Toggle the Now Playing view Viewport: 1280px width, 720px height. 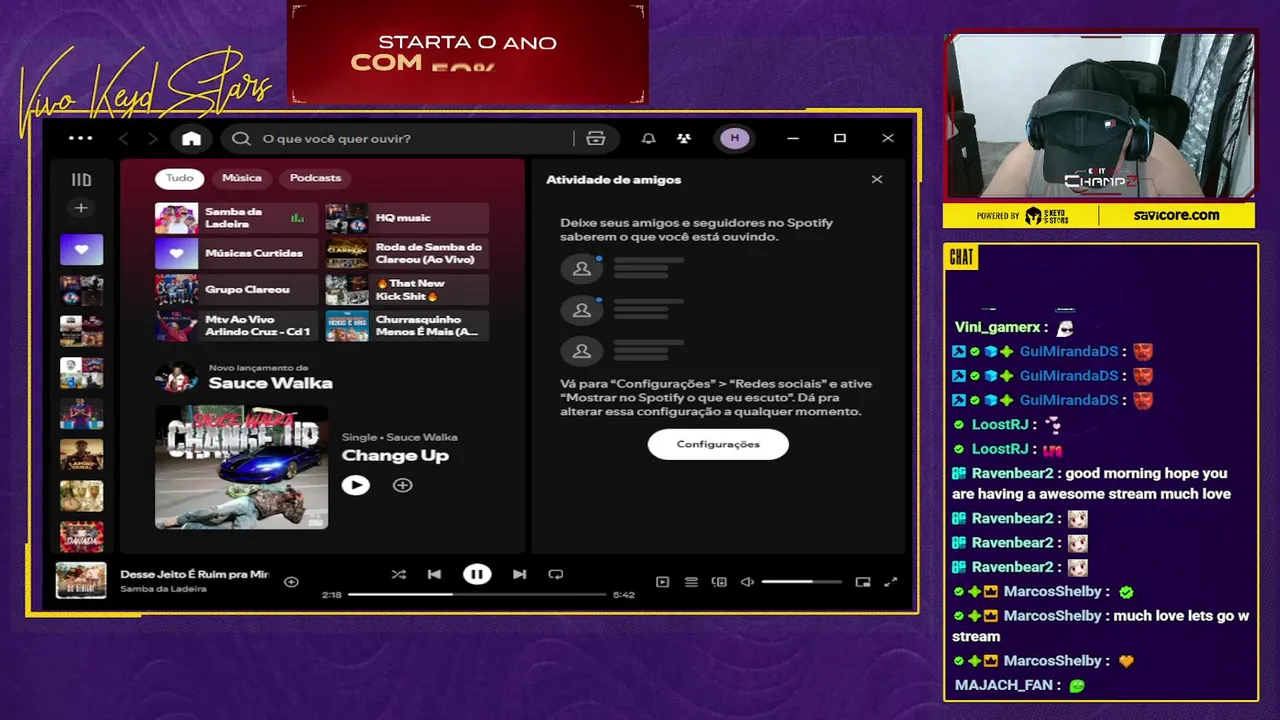coord(662,582)
